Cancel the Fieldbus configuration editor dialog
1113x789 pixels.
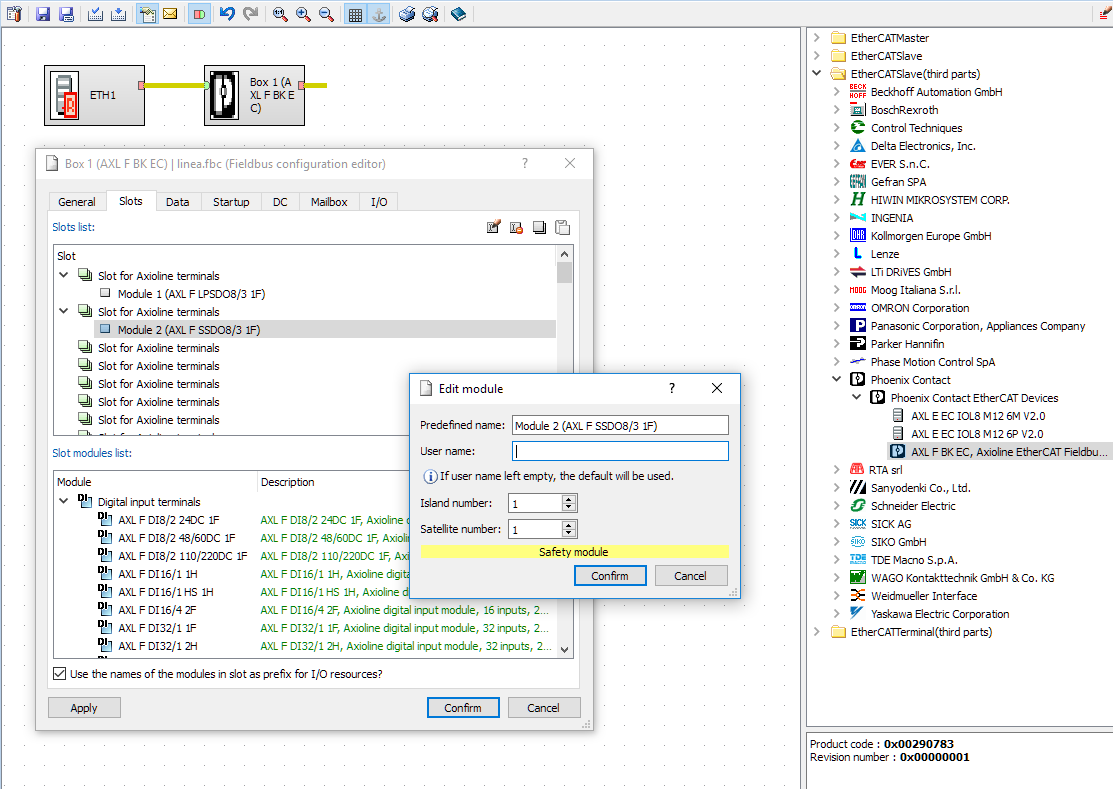click(x=544, y=707)
